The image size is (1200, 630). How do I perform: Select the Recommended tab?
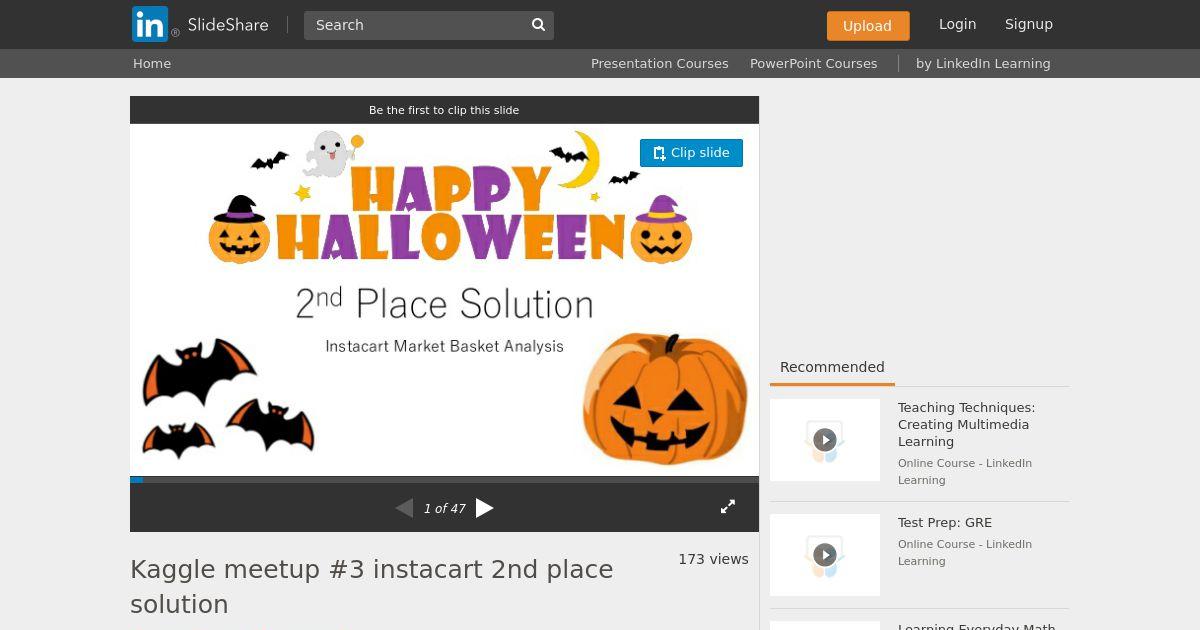[x=832, y=367]
